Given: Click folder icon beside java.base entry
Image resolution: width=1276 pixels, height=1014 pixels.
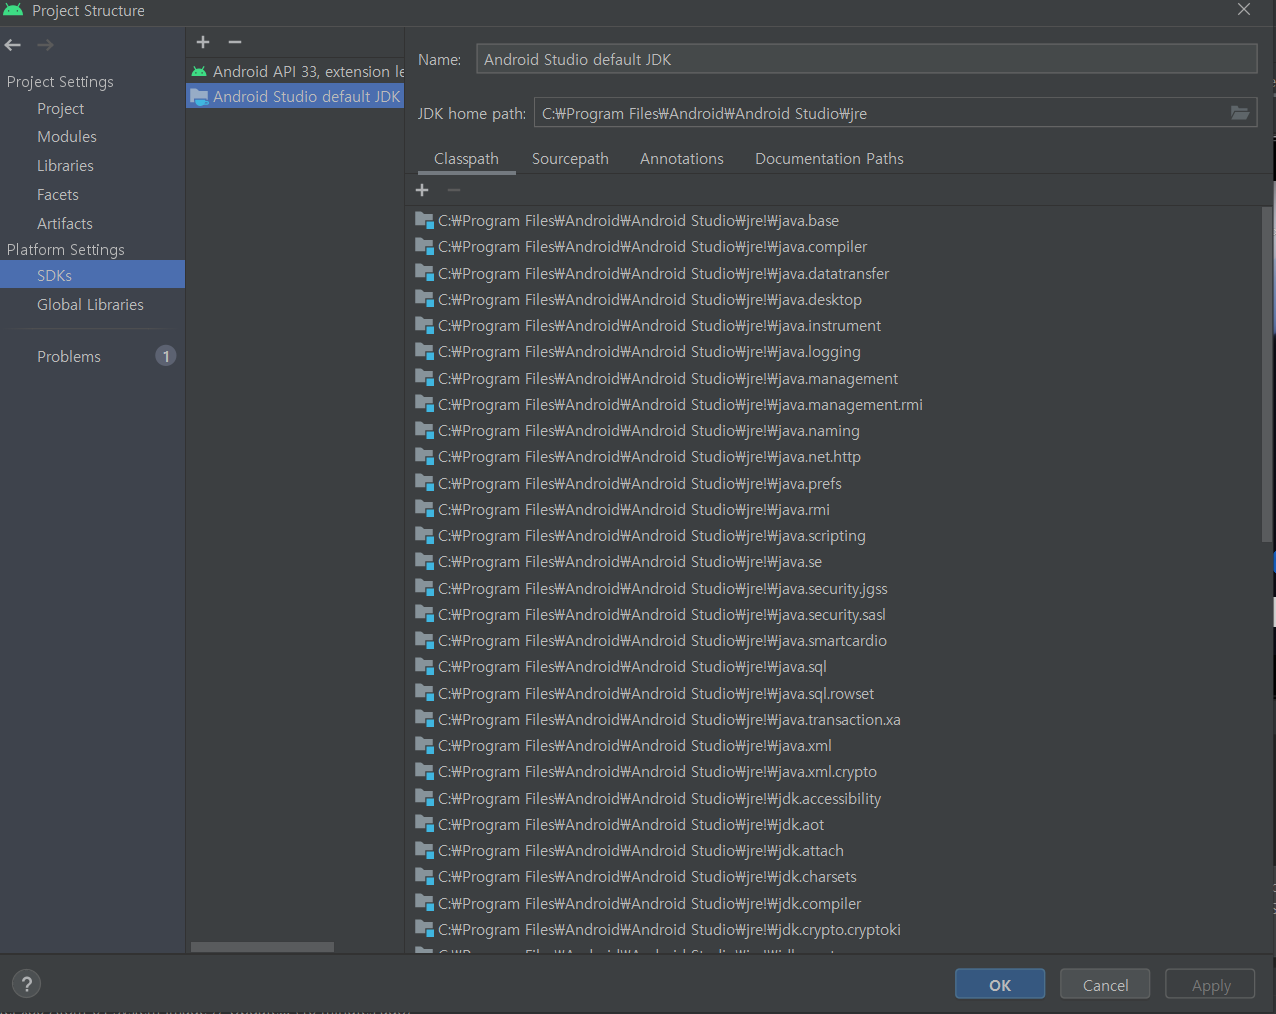Looking at the screenshot, I should click(x=424, y=220).
